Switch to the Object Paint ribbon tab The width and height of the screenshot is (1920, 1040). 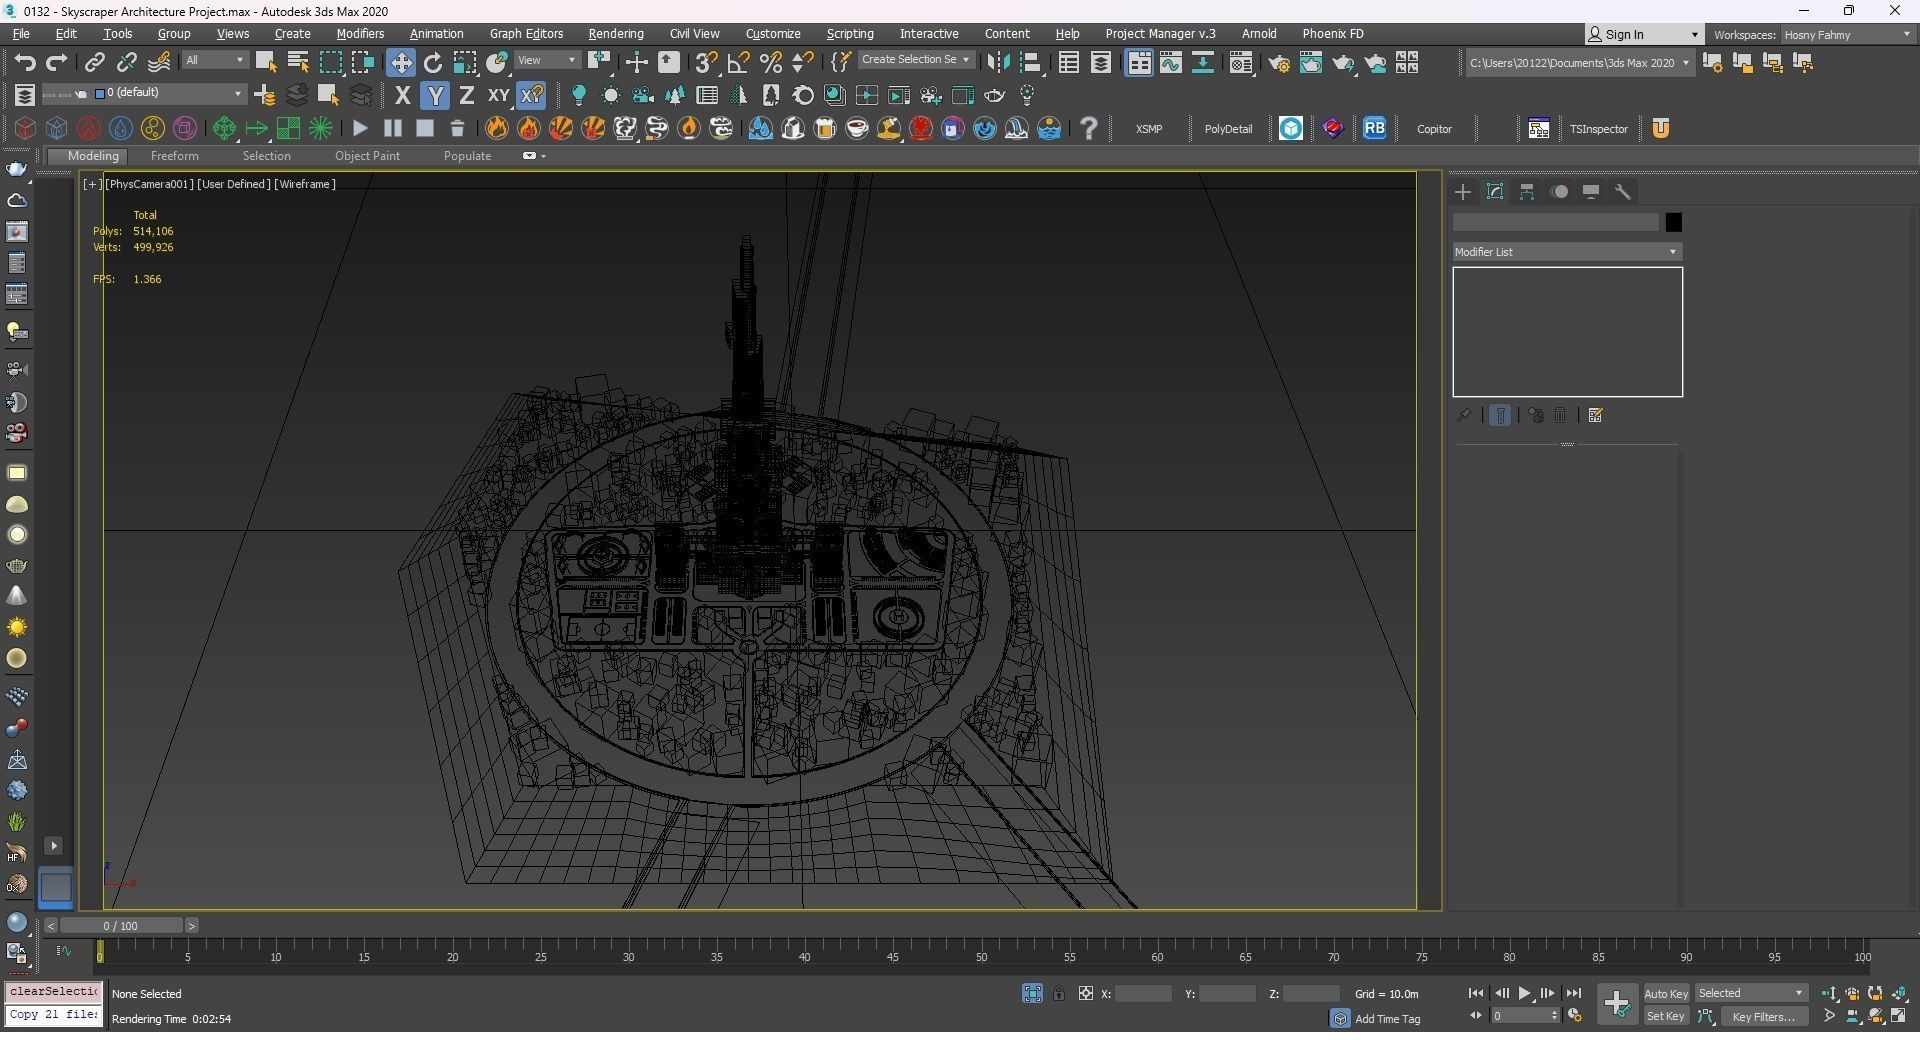pyautogui.click(x=367, y=156)
